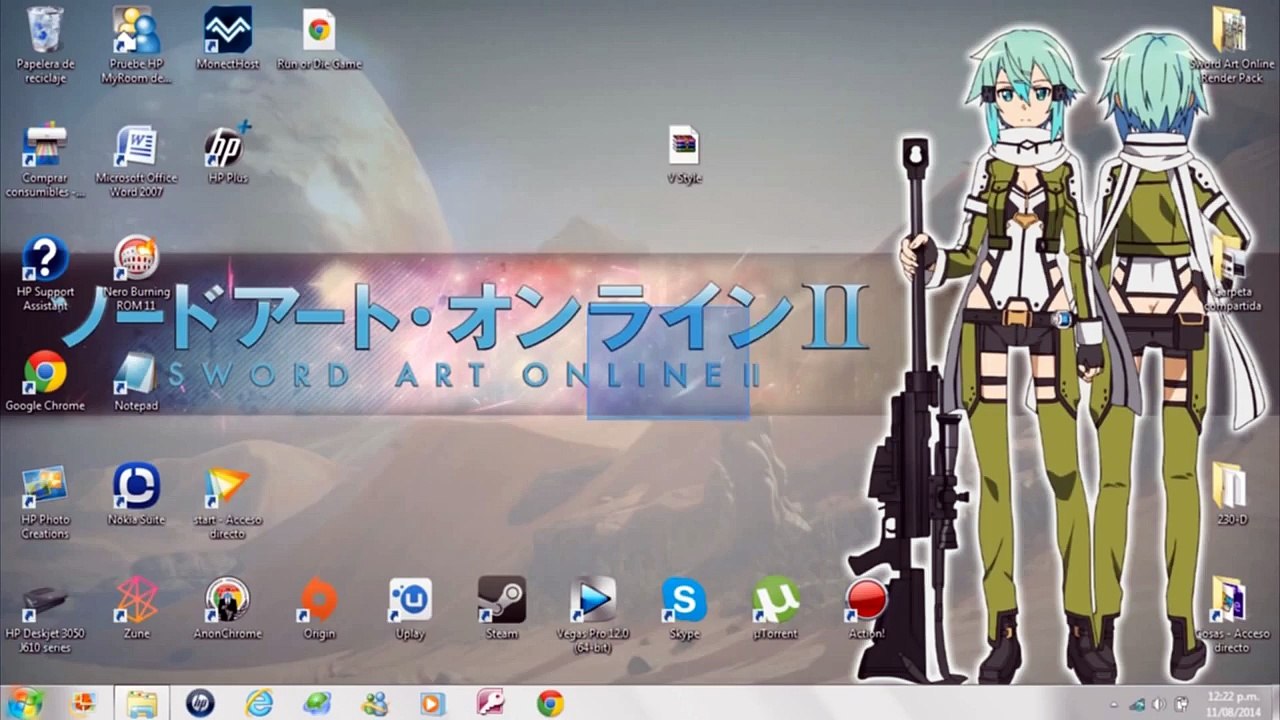This screenshot has height=720, width=1280.
Task: Select the Nero Burning ROM 11 shortcut
Action: tap(136, 273)
